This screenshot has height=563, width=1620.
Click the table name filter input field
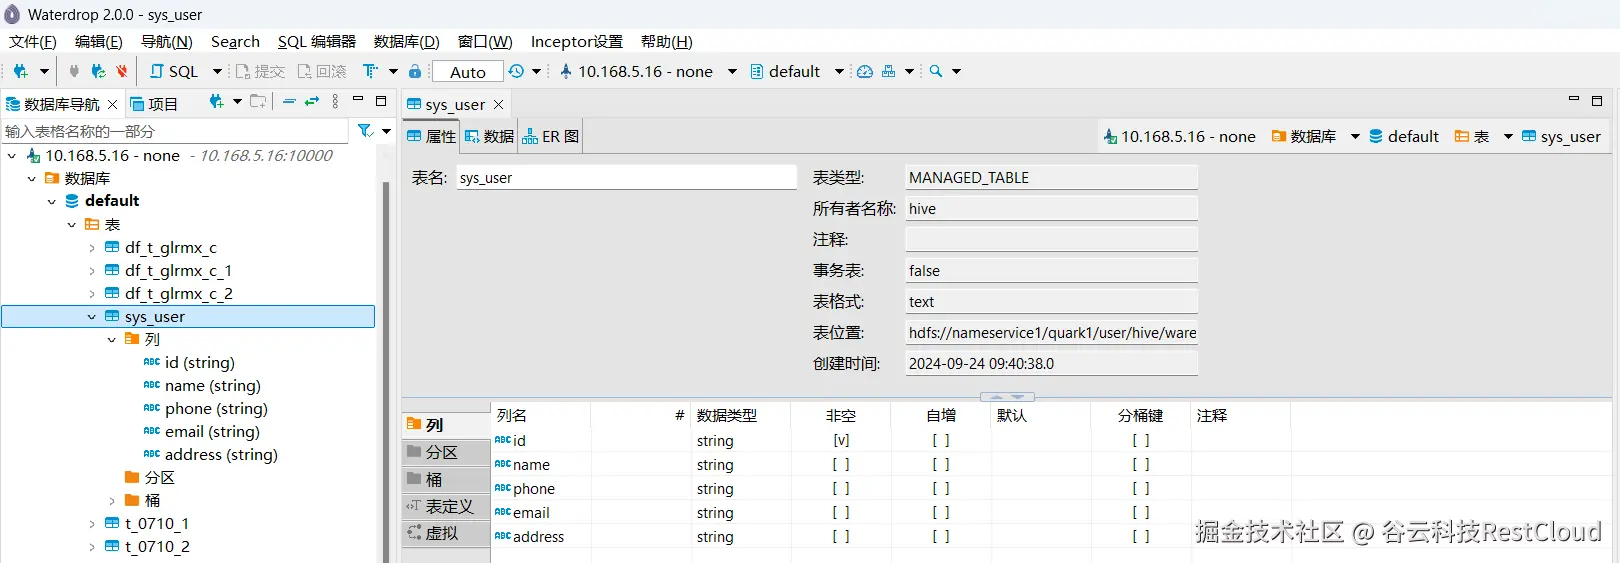[175, 131]
